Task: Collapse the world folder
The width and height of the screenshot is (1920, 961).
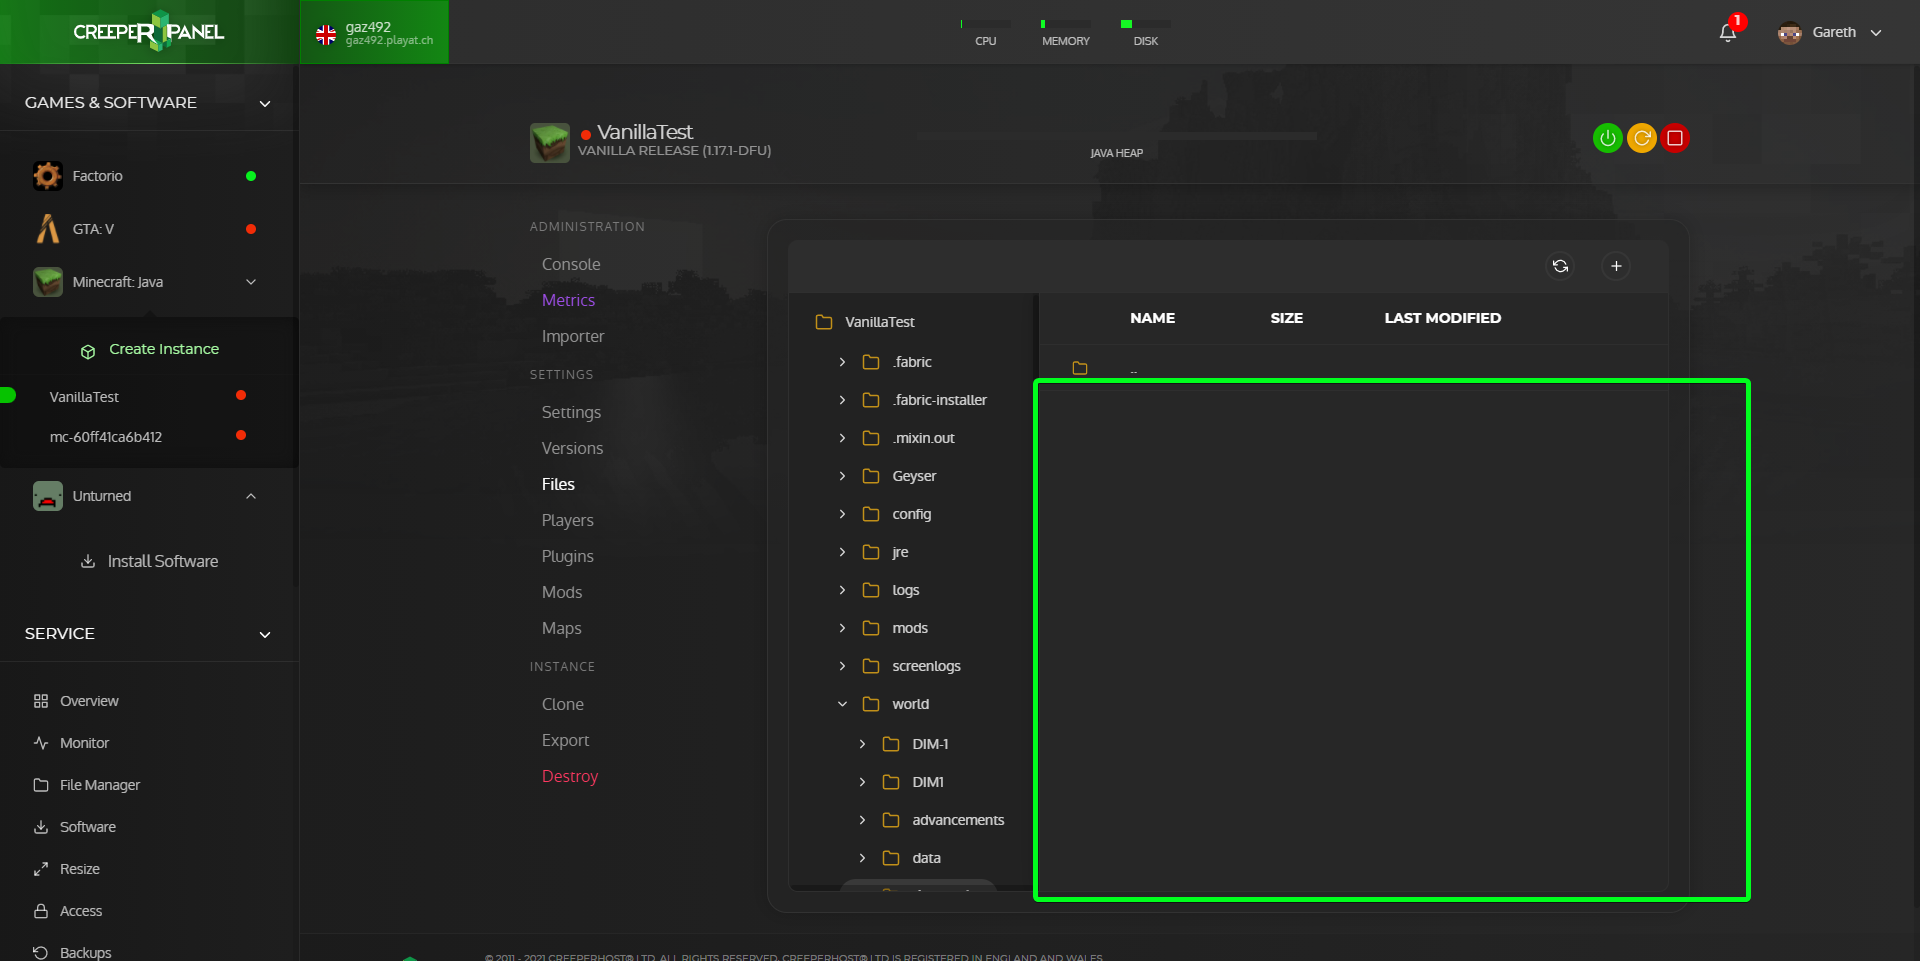Action: [842, 704]
